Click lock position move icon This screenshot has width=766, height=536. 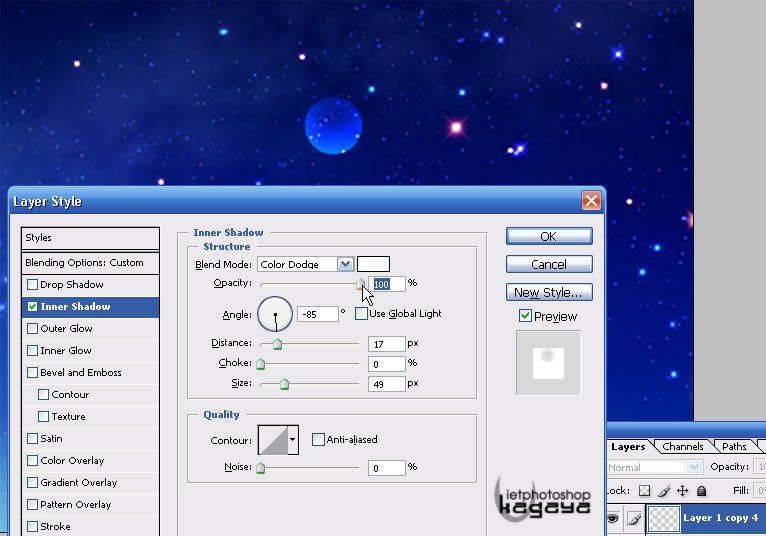(x=682, y=491)
